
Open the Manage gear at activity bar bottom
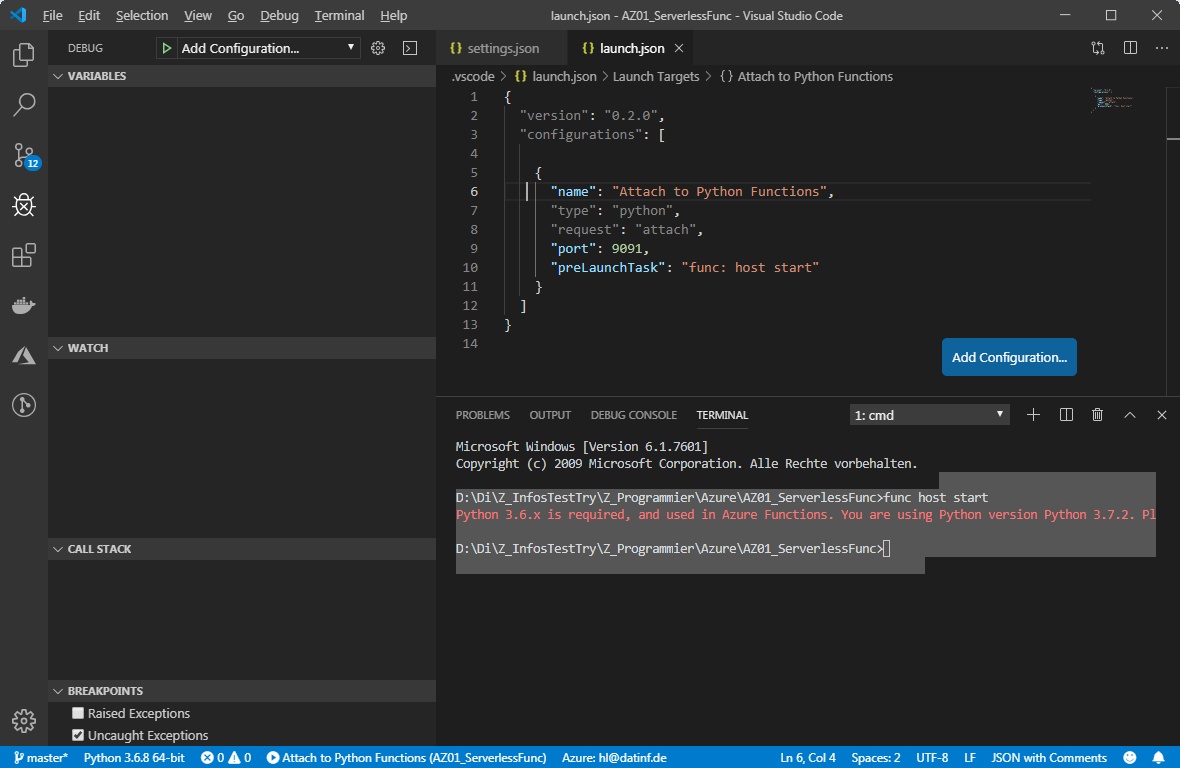(x=23, y=721)
